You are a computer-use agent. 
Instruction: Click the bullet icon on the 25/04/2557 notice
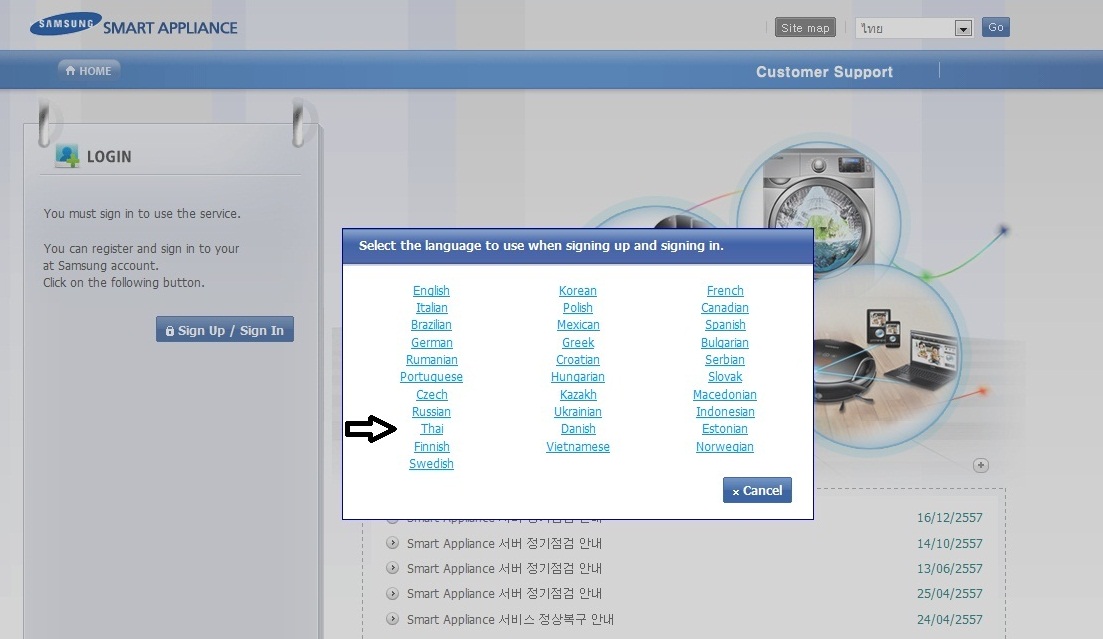pyautogui.click(x=393, y=593)
